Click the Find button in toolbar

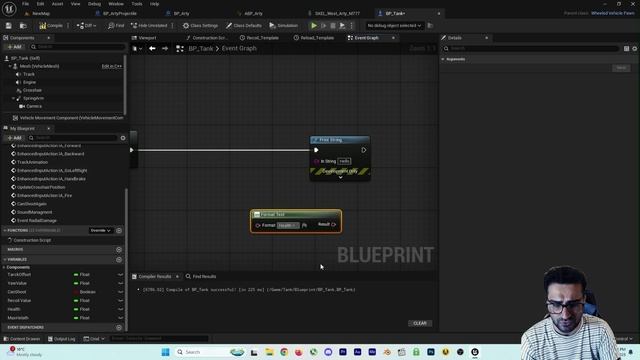[116, 26]
